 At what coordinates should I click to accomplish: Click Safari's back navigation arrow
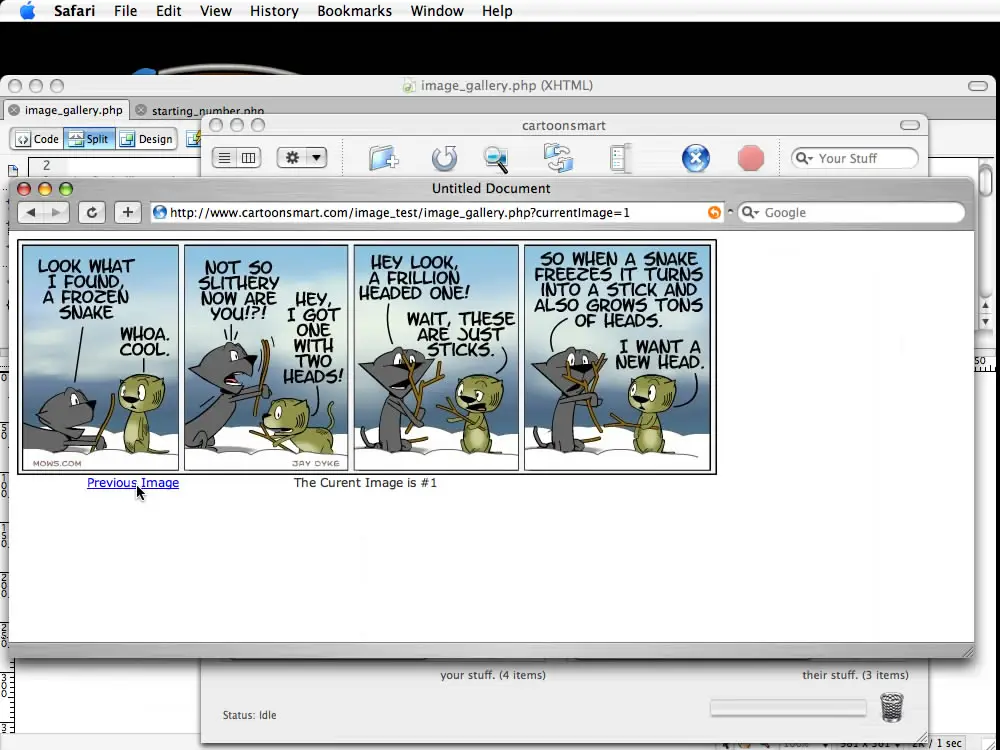coord(30,212)
